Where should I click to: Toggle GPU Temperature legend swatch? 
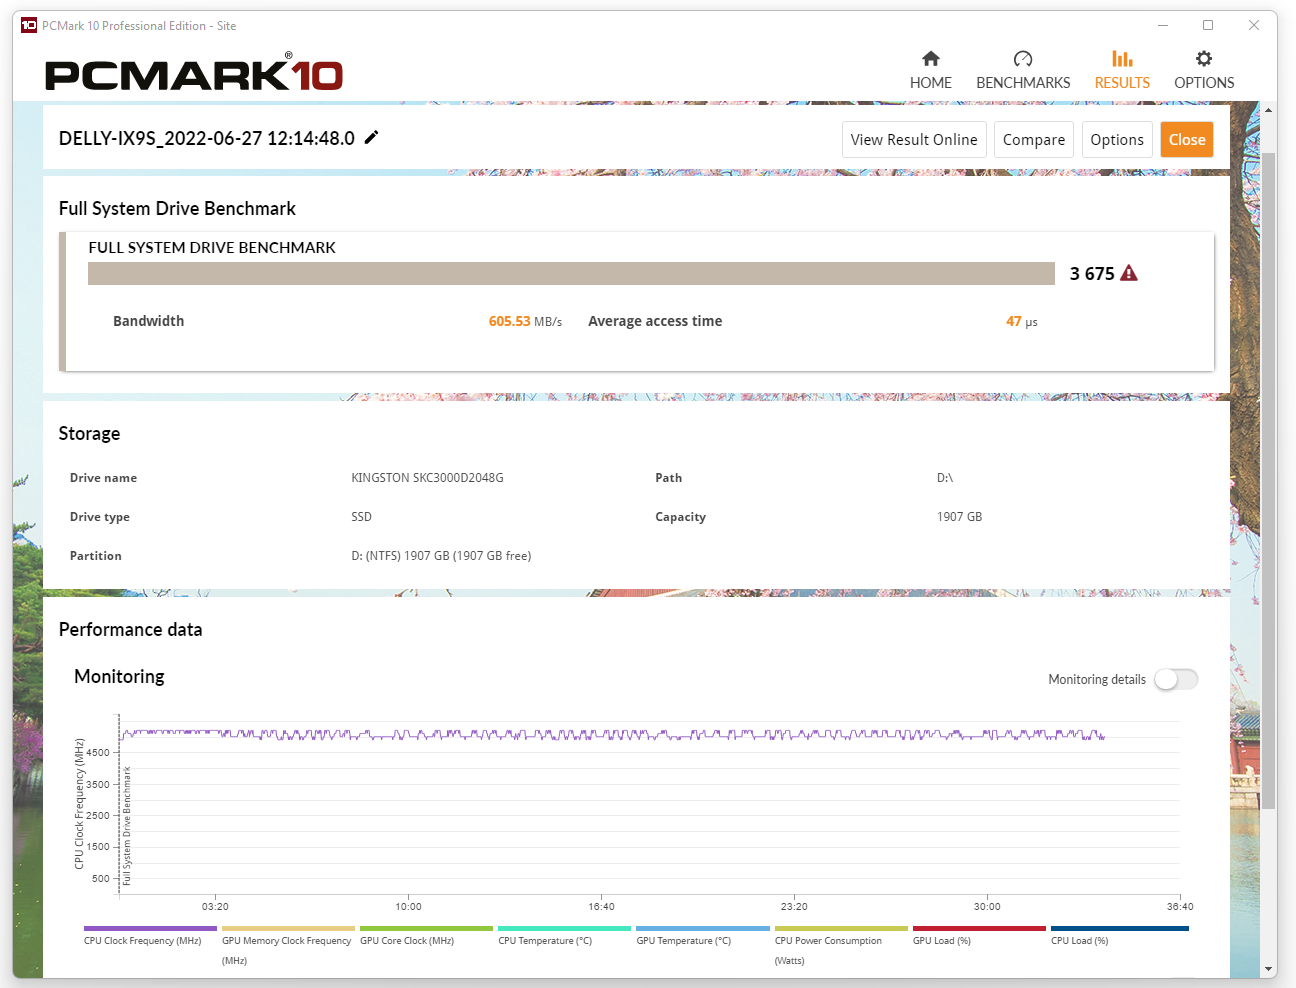(x=703, y=928)
